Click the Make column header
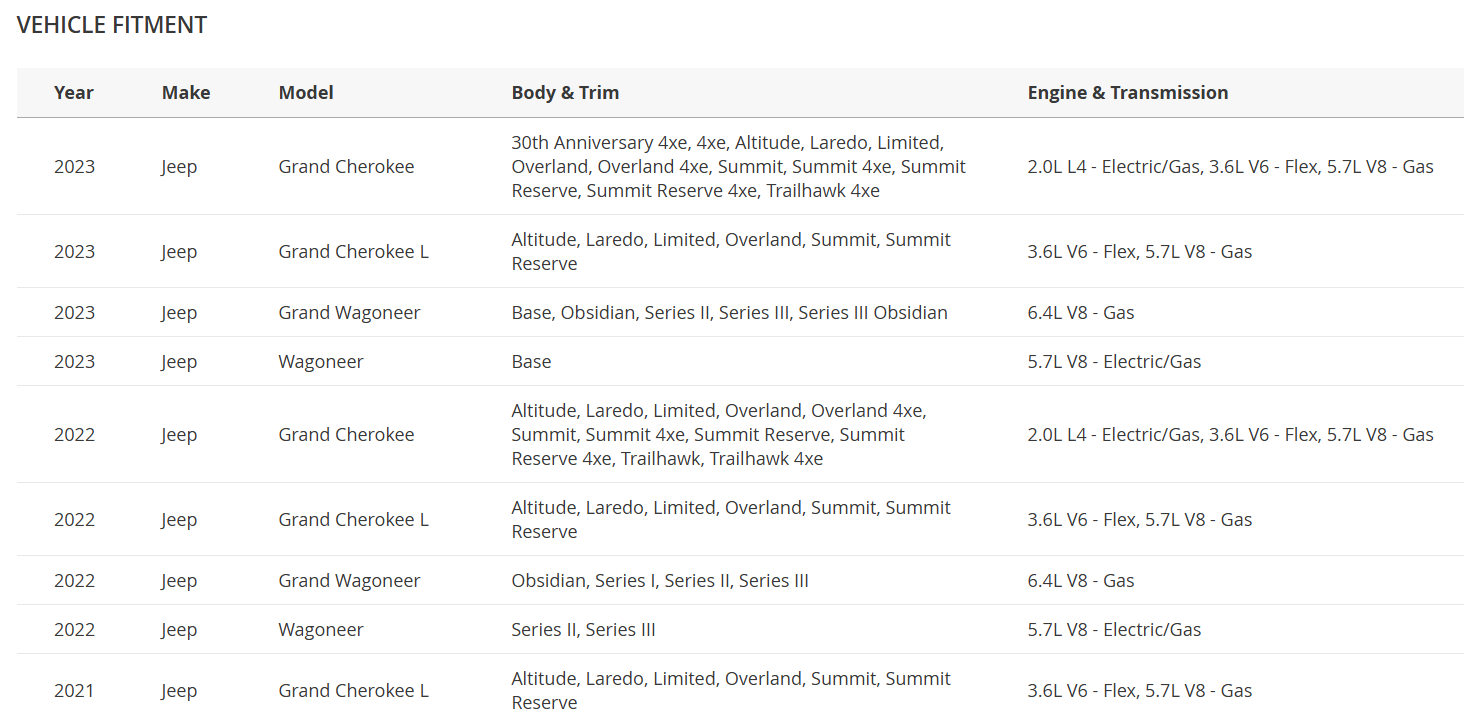 186,93
